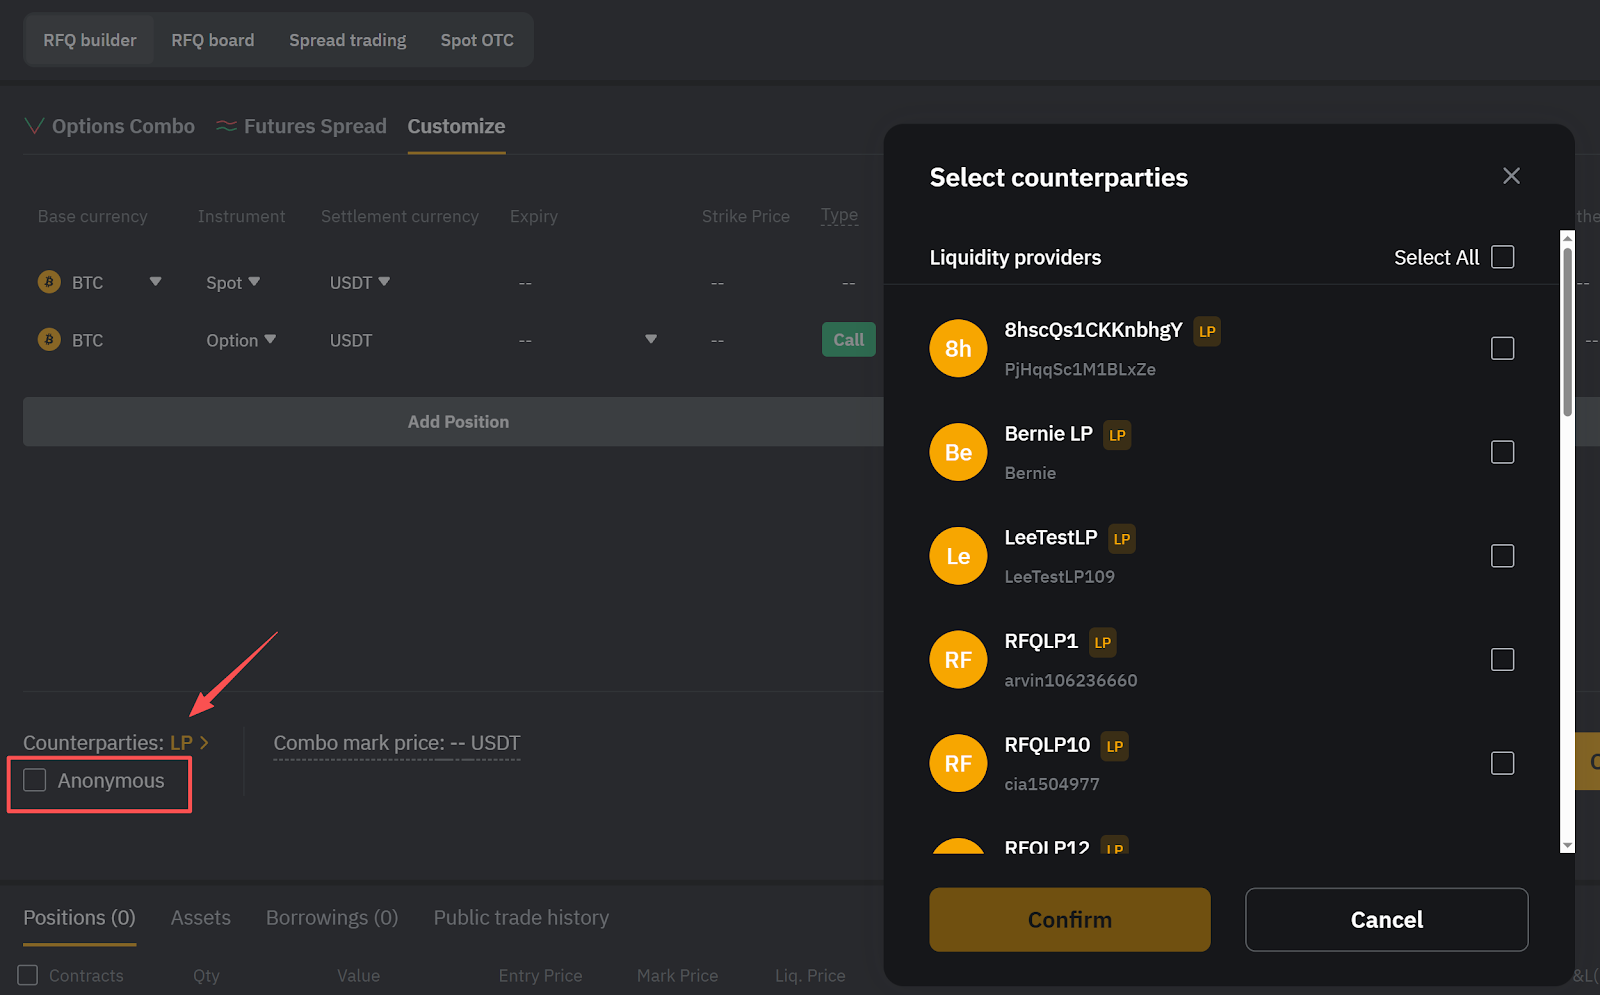Expand the USDT settlement currency dropdown

[360, 283]
